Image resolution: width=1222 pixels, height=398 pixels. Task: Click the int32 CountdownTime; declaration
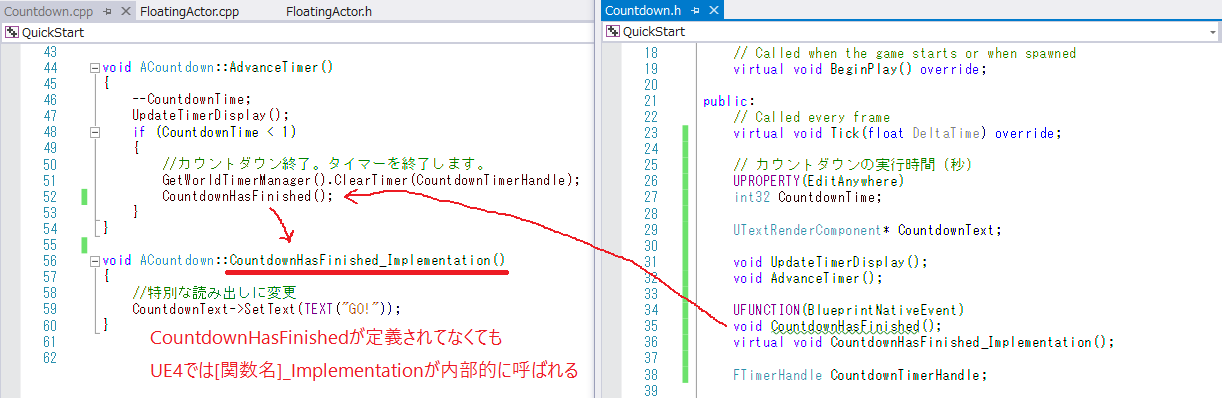807,197
